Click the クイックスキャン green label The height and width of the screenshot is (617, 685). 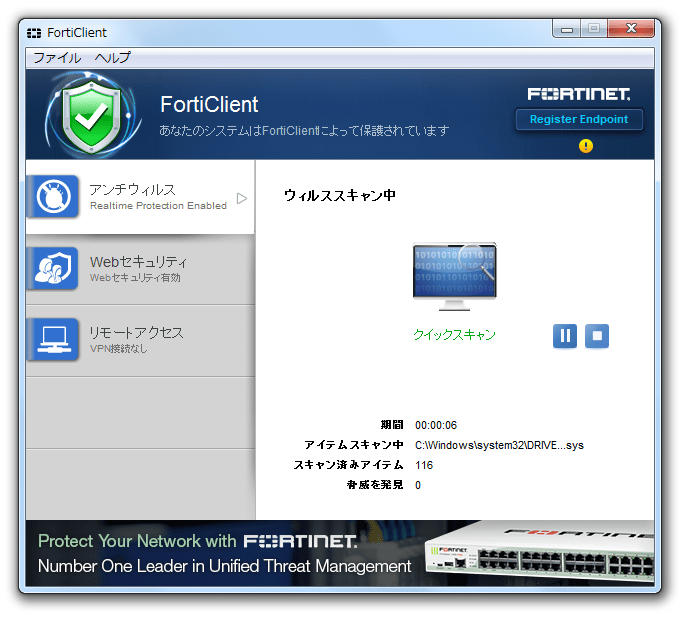pyautogui.click(x=454, y=335)
